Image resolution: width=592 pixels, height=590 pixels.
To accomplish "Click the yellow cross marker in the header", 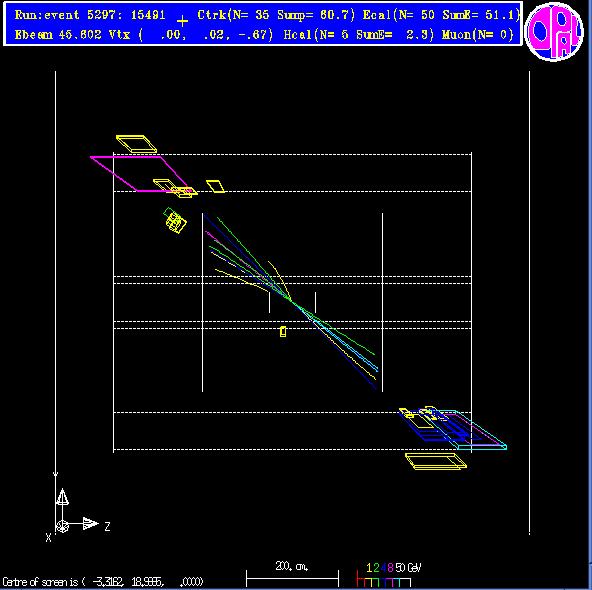I will pyautogui.click(x=182, y=21).
